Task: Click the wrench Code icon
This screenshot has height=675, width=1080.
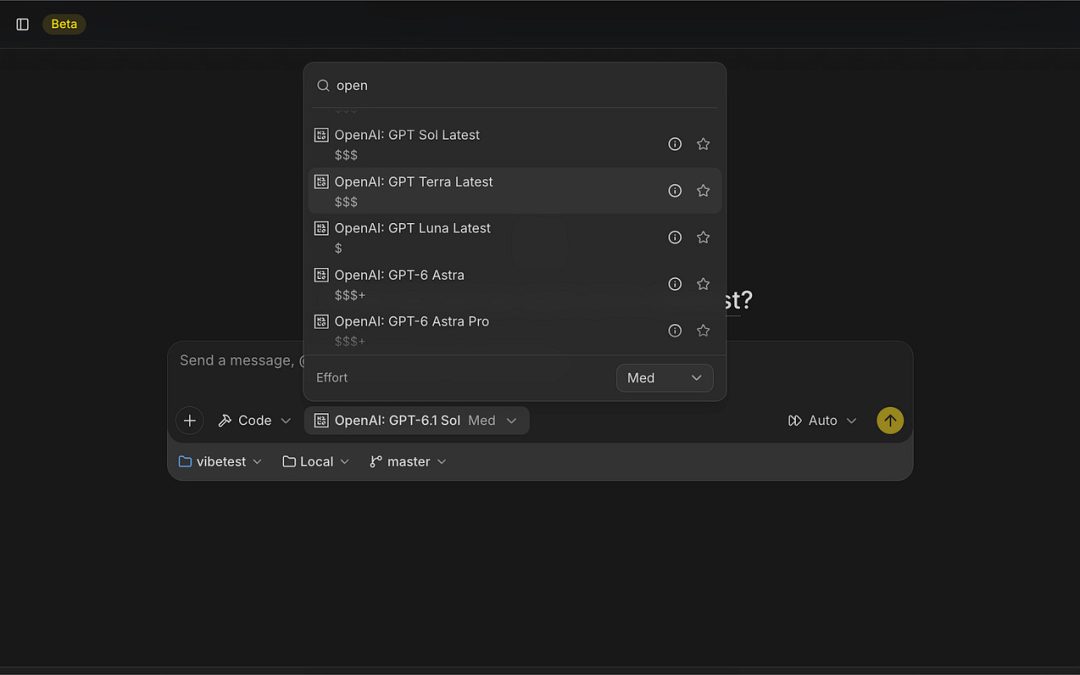Action: click(x=225, y=421)
